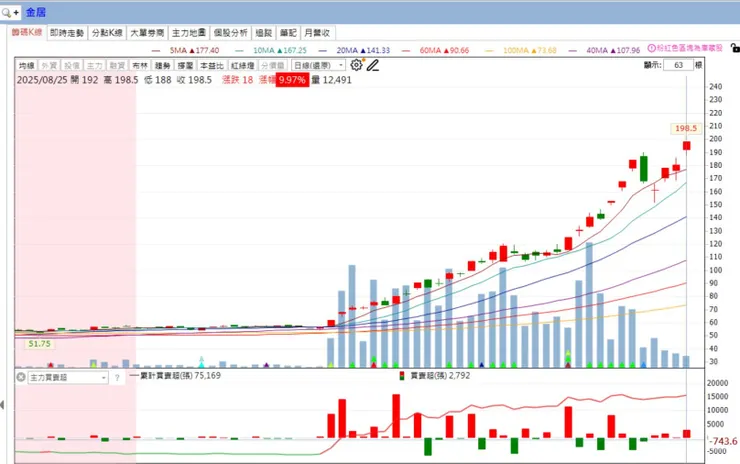
Task: Open the chart settings gear icon
Action: coord(356,65)
